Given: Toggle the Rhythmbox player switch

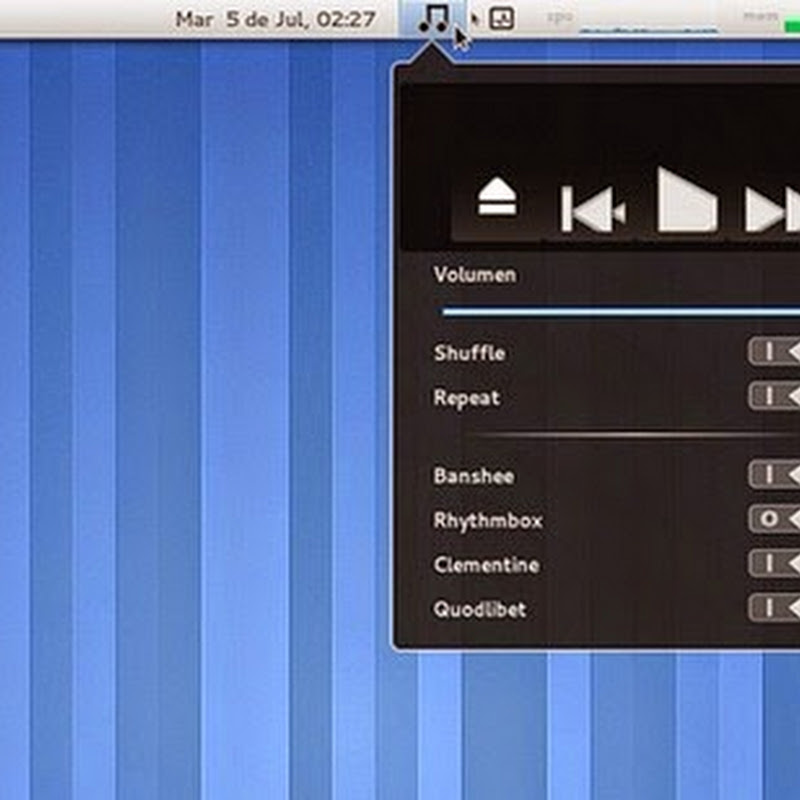Looking at the screenshot, I should click(774, 519).
